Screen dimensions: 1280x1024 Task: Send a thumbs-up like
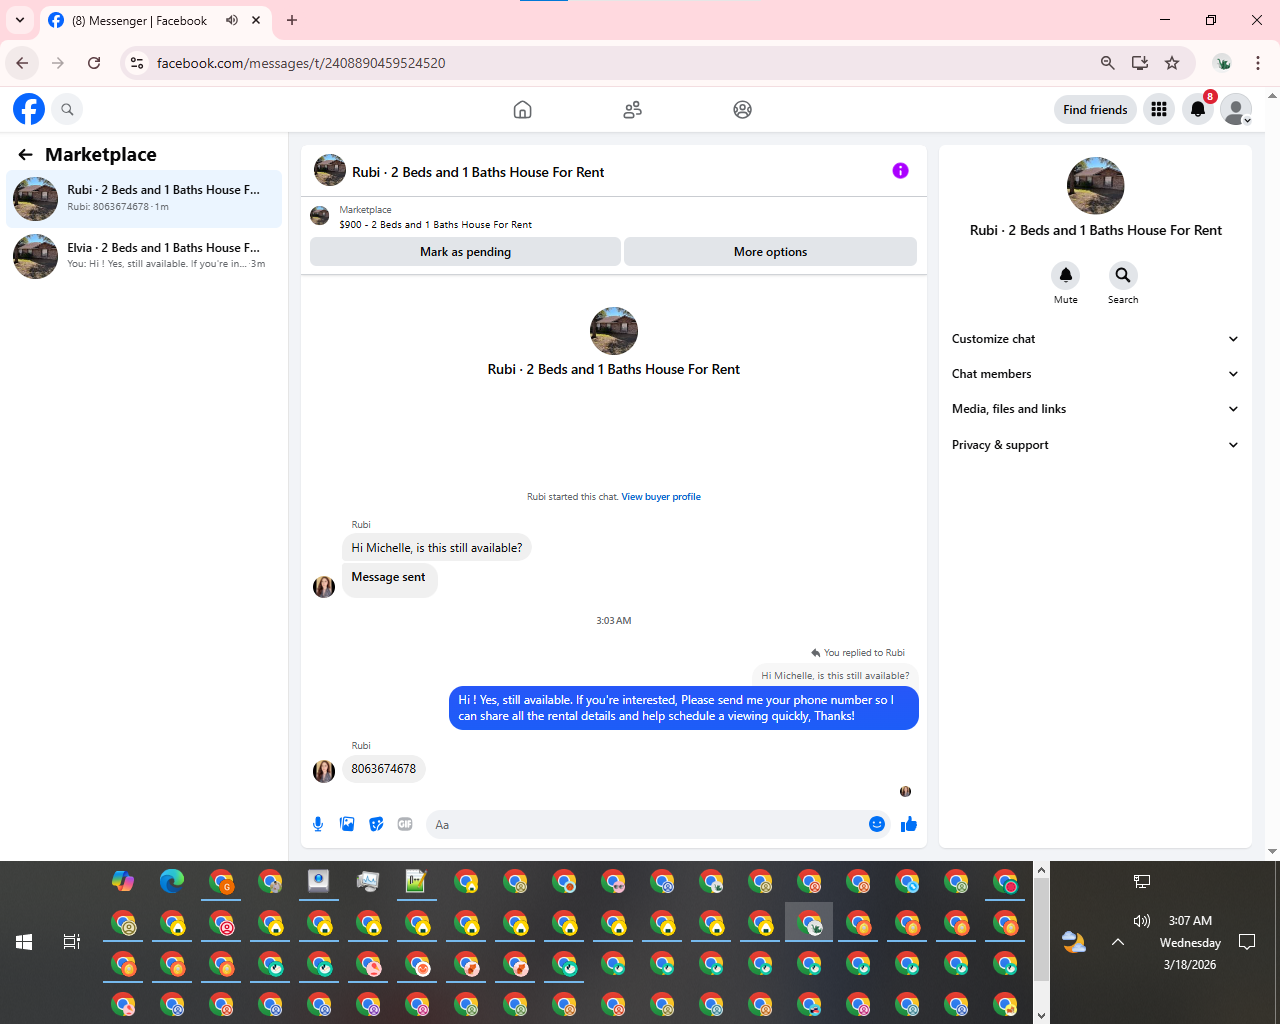tap(909, 824)
